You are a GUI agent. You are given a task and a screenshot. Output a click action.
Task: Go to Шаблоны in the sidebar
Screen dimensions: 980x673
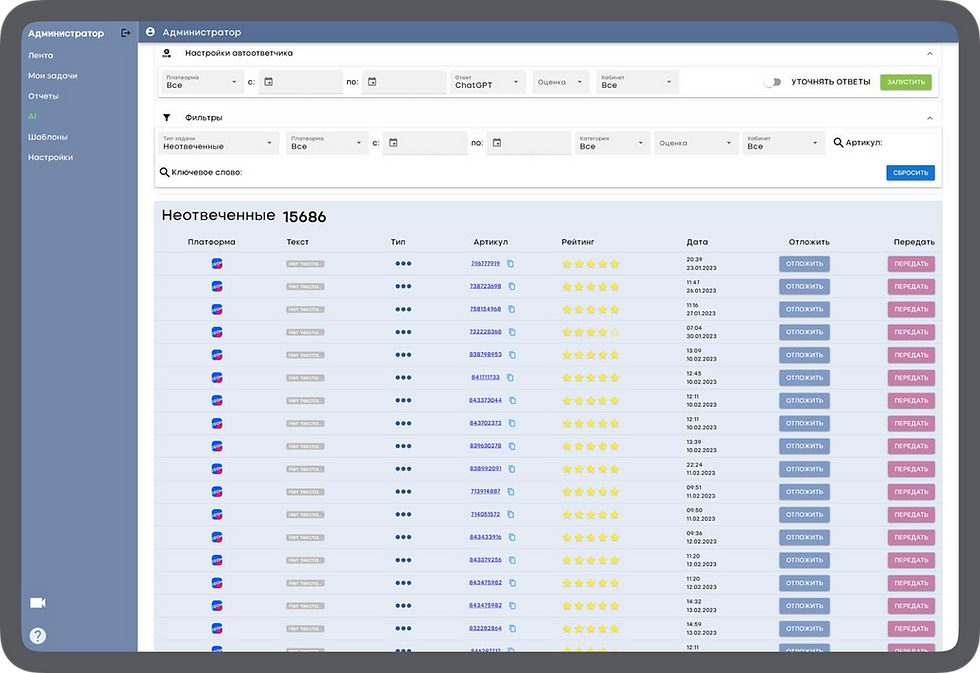coord(48,137)
